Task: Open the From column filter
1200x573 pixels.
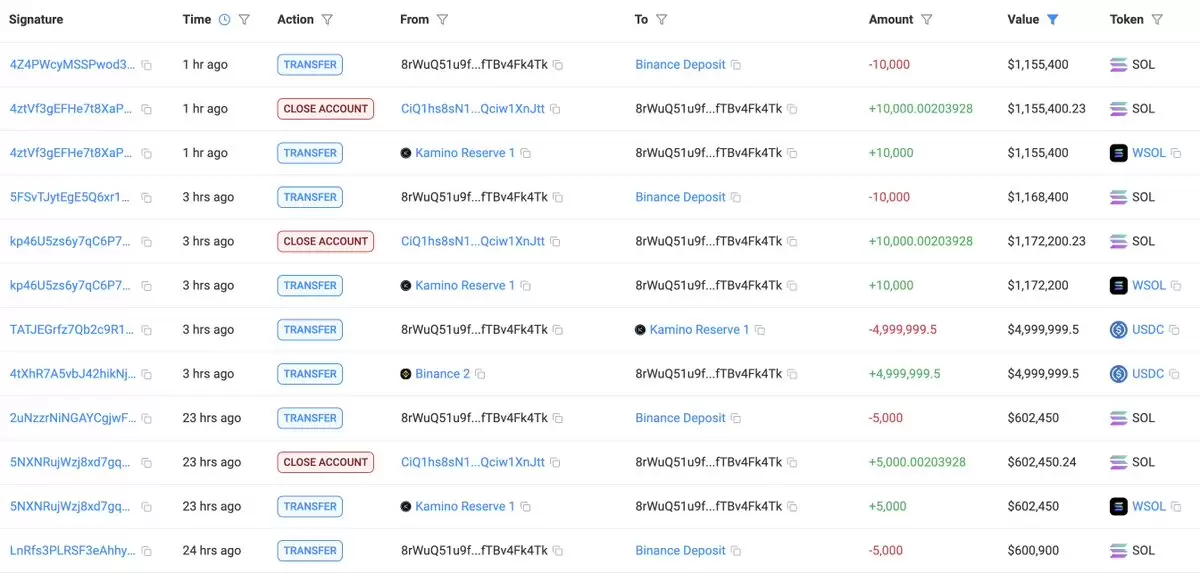Action: [443, 19]
